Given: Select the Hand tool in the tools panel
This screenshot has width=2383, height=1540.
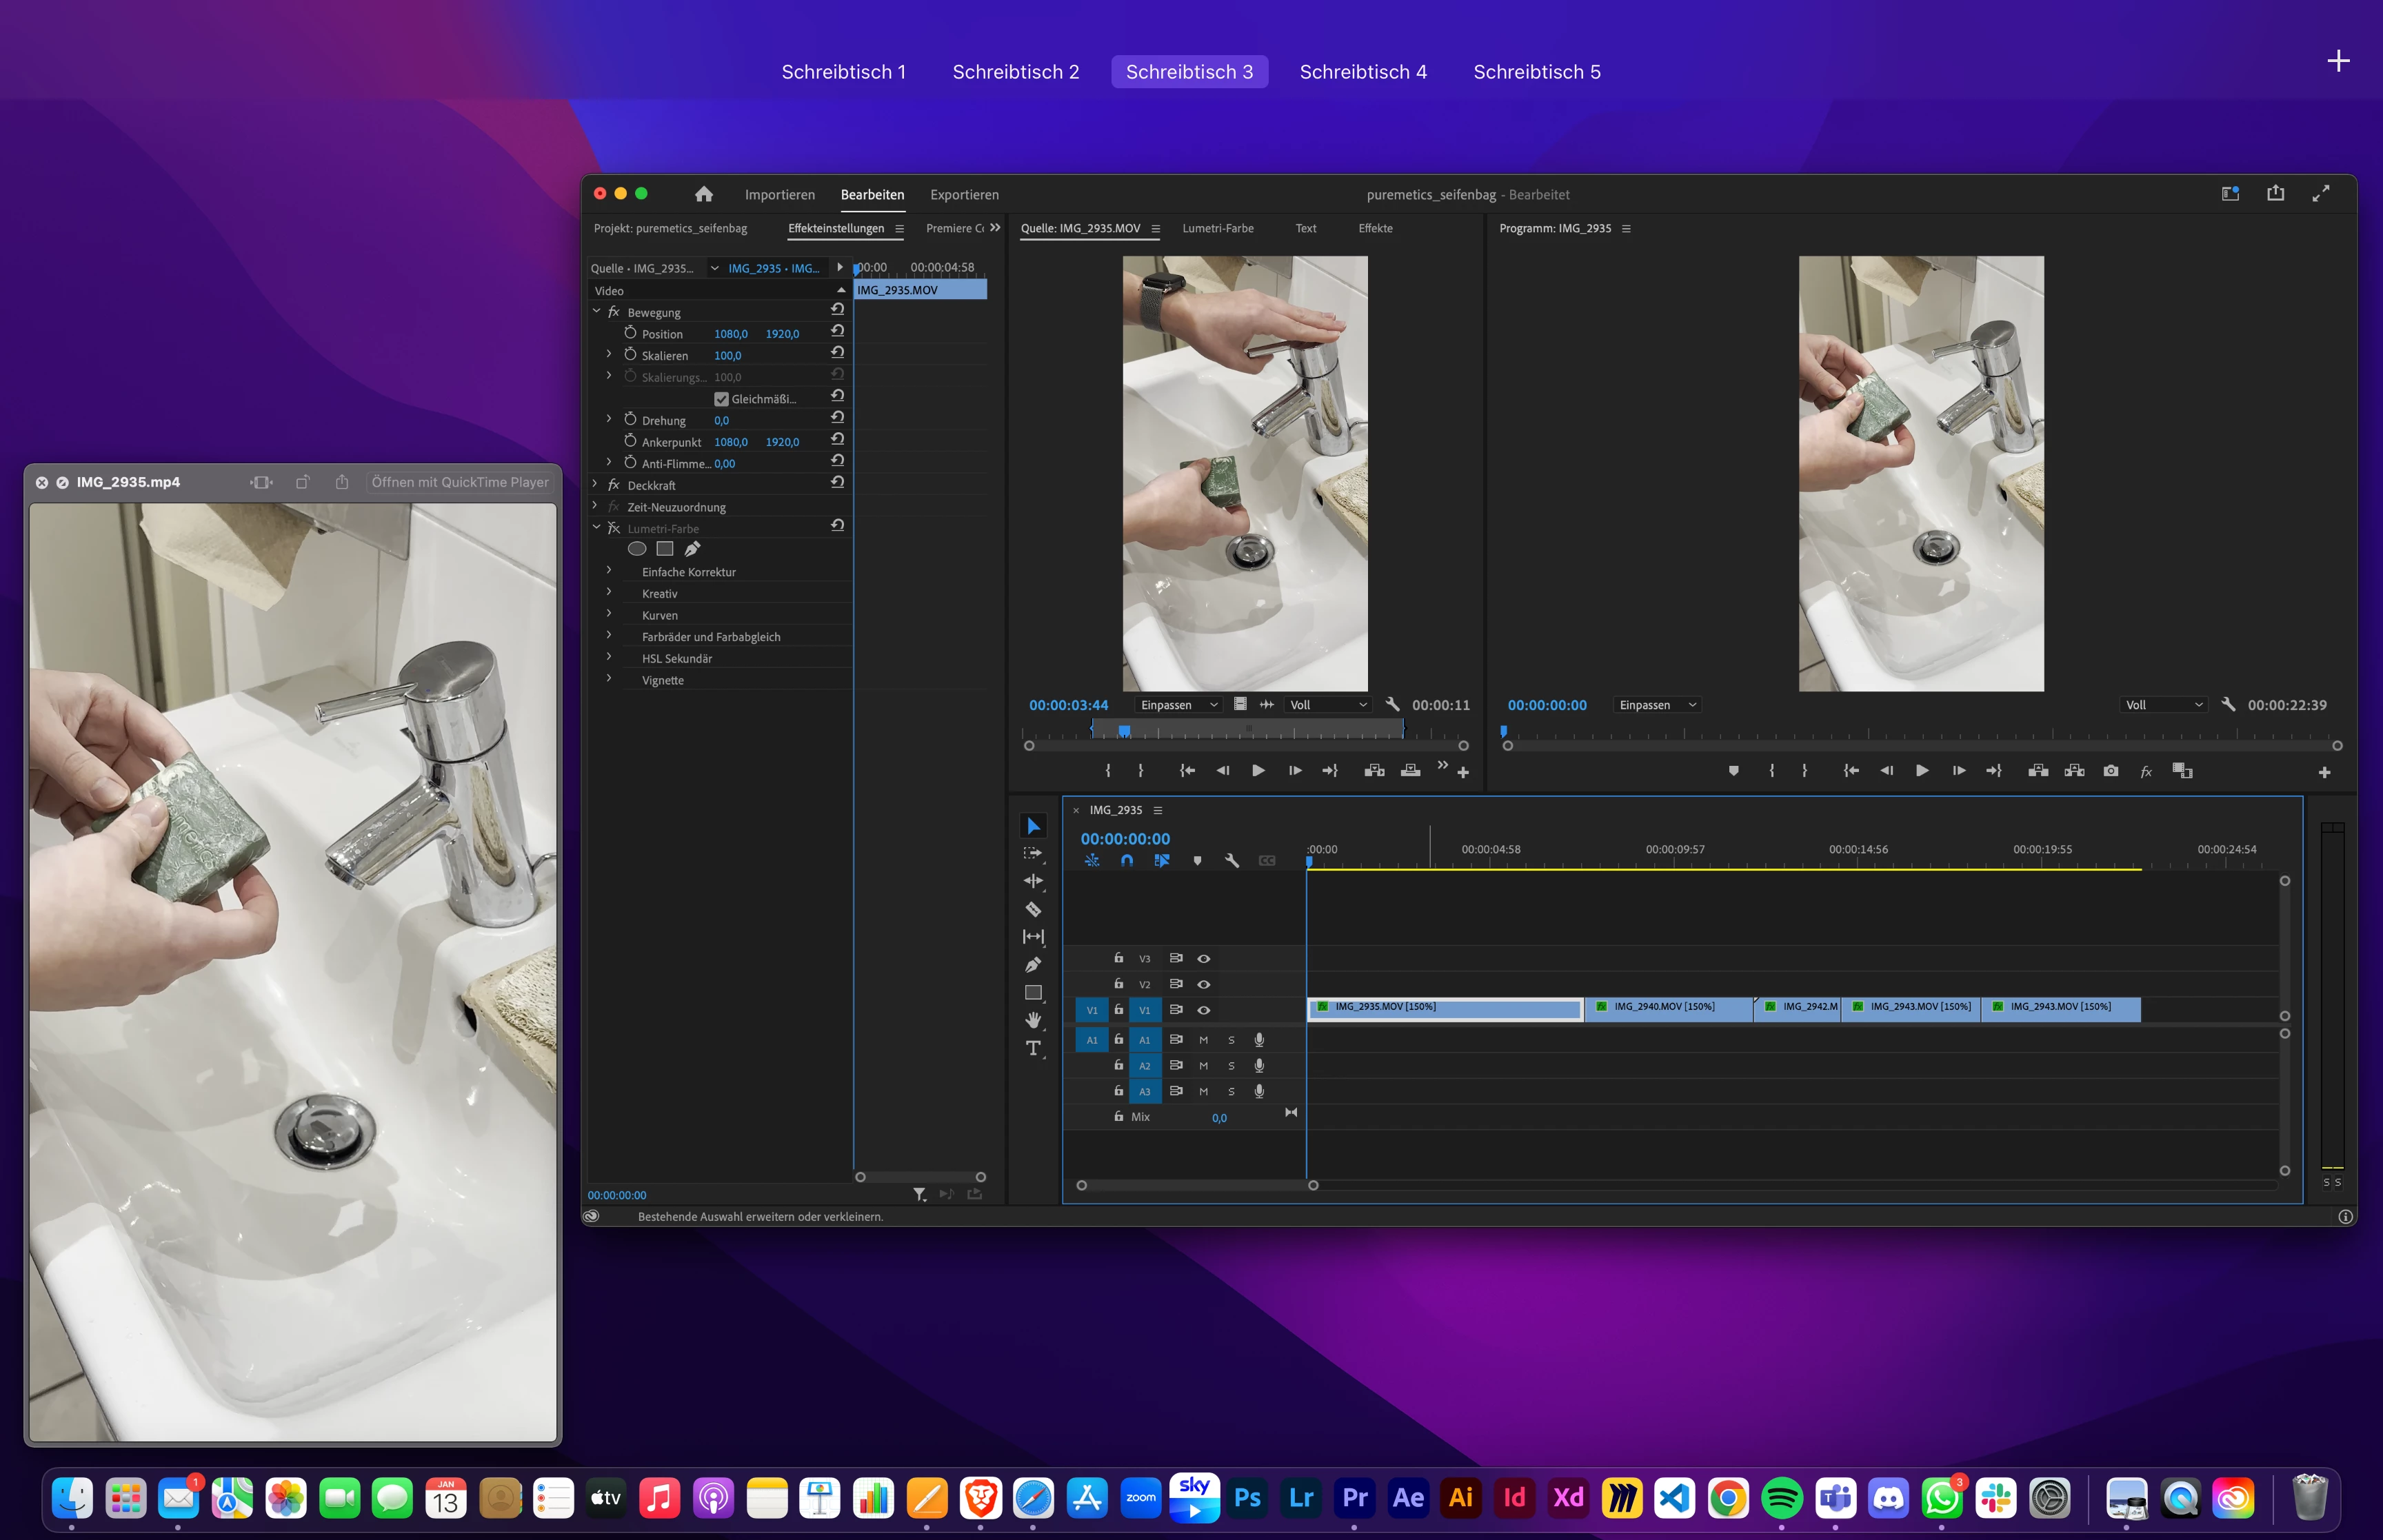Looking at the screenshot, I should pyautogui.click(x=1033, y=1020).
